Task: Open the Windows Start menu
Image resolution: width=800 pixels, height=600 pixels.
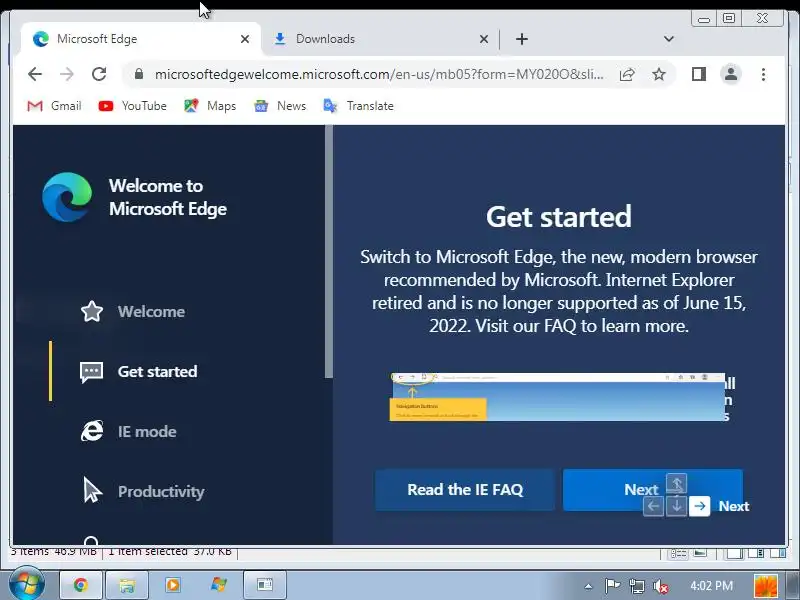Action: point(26,583)
